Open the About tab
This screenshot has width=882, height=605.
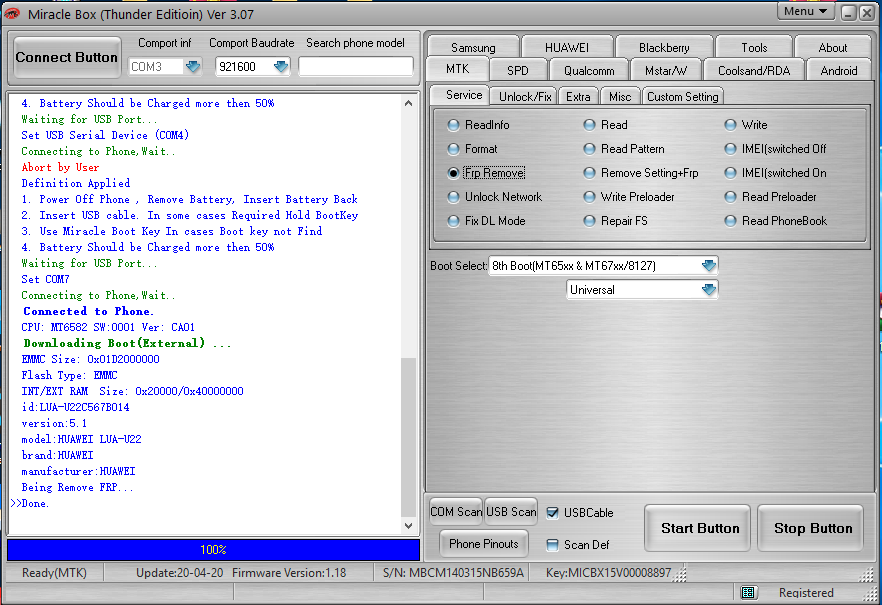tap(832, 47)
